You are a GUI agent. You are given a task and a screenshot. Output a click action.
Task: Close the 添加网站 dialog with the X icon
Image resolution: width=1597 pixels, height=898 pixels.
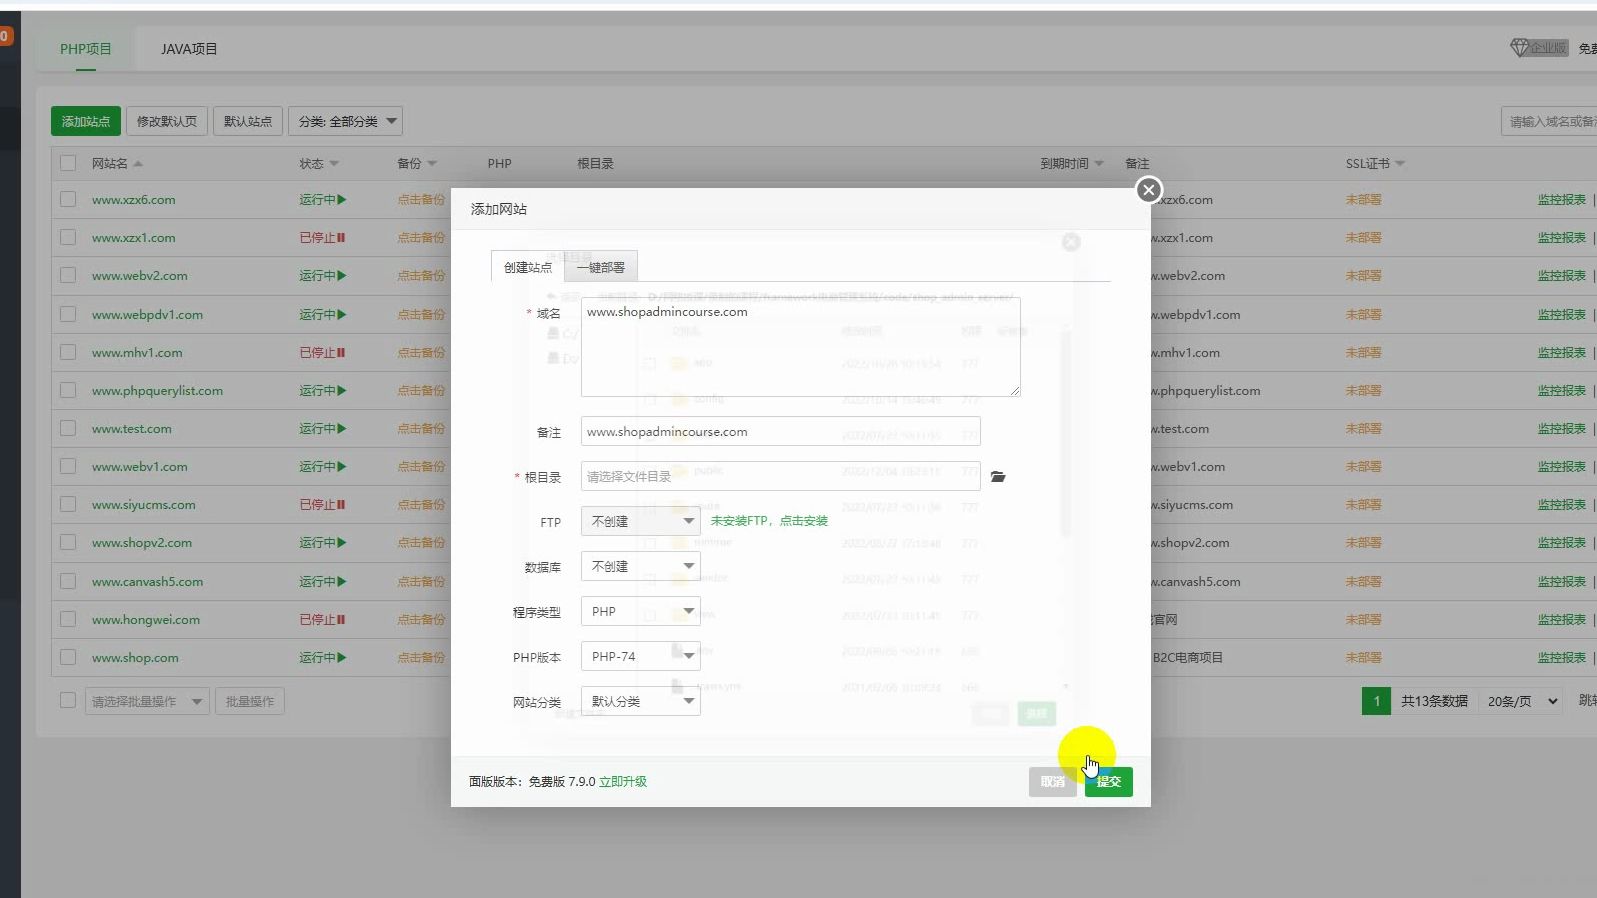[1148, 190]
